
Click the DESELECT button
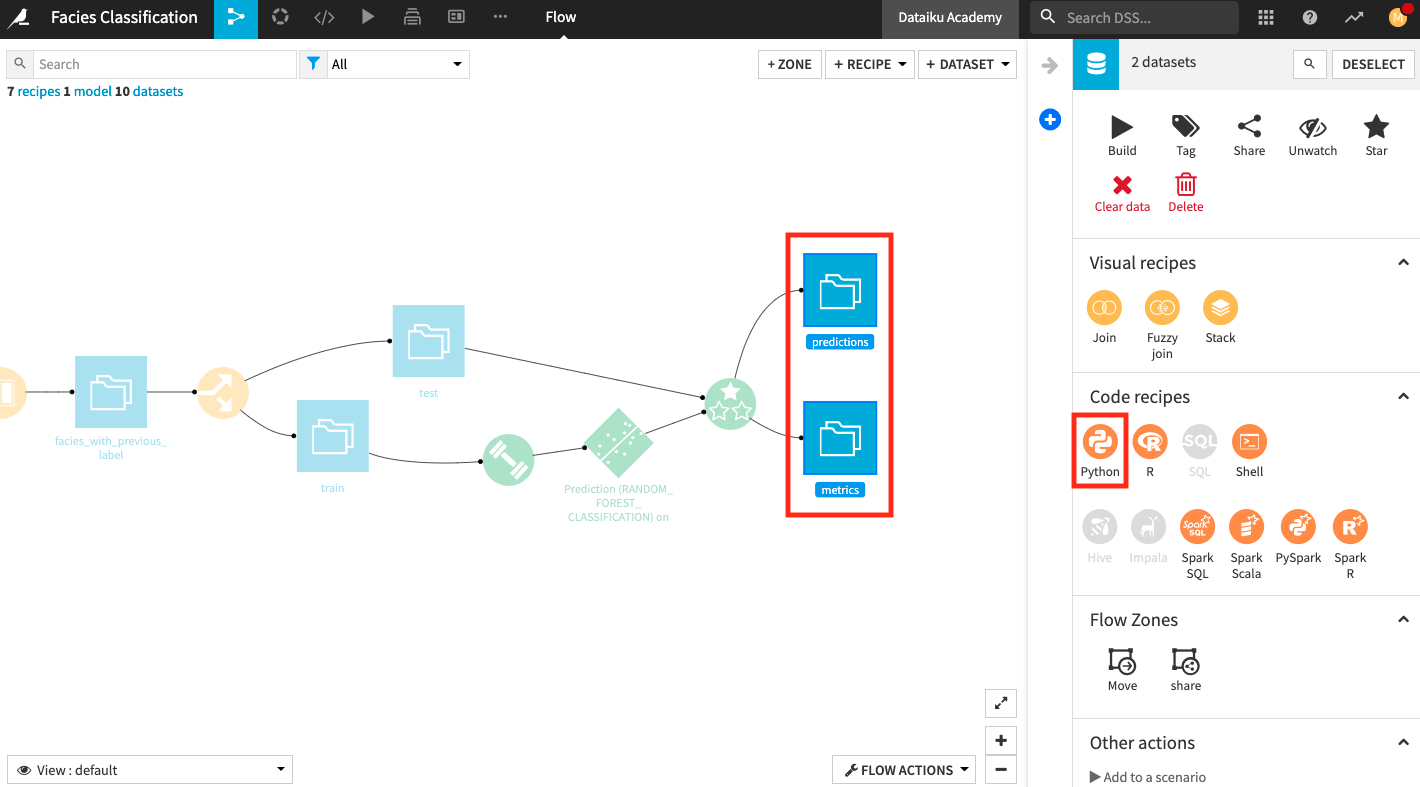[1372, 64]
